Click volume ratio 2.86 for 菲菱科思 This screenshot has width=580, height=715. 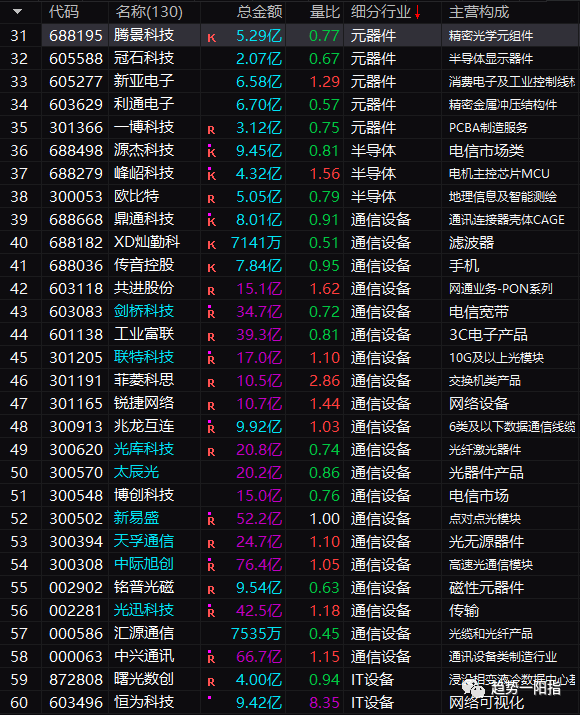click(325, 380)
